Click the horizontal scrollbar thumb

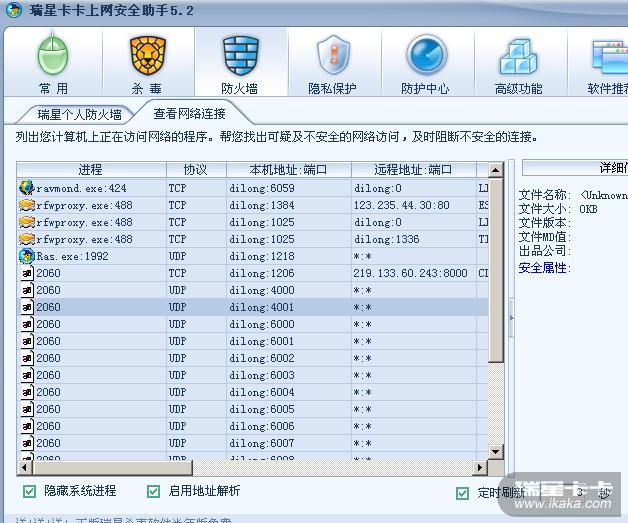pyautogui.click(x=113, y=467)
